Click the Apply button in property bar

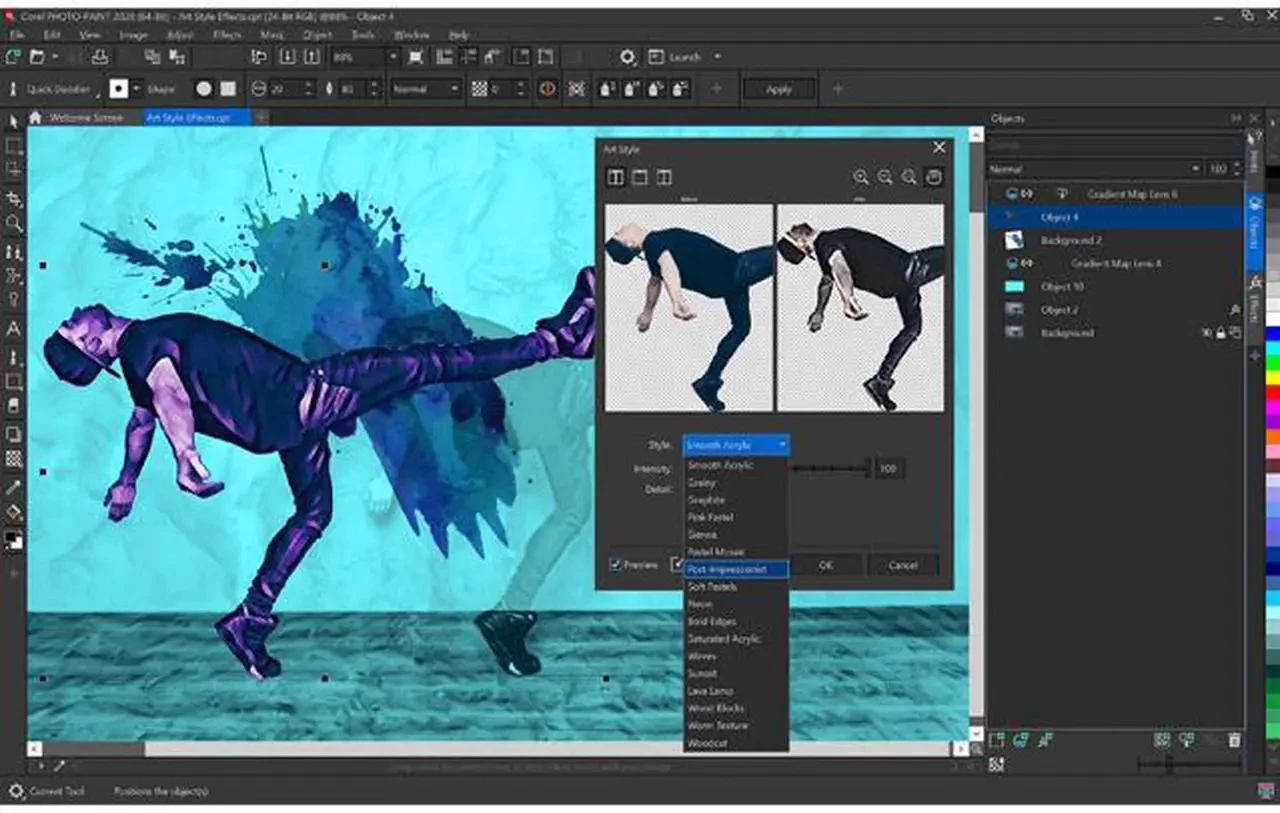pos(778,89)
